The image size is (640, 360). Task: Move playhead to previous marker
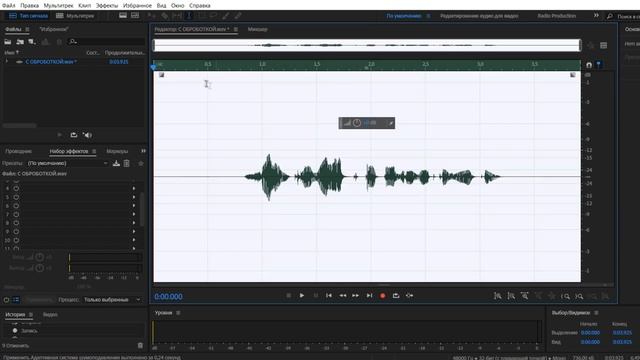click(x=329, y=296)
